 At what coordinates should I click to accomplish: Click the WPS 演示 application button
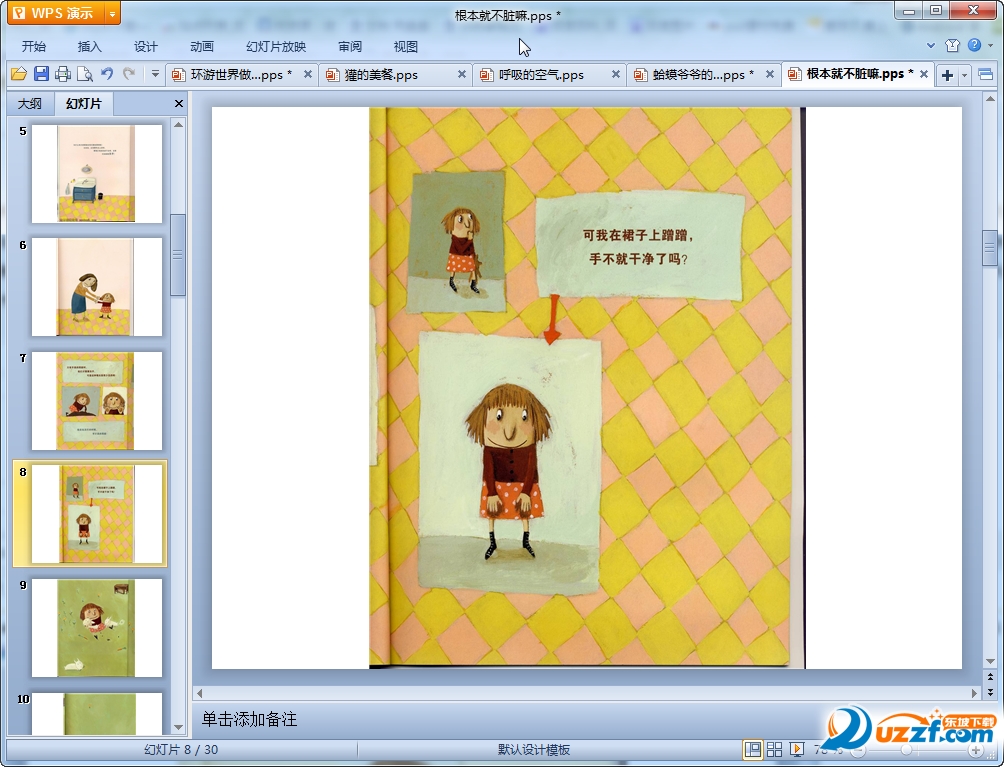tap(56, 13)
